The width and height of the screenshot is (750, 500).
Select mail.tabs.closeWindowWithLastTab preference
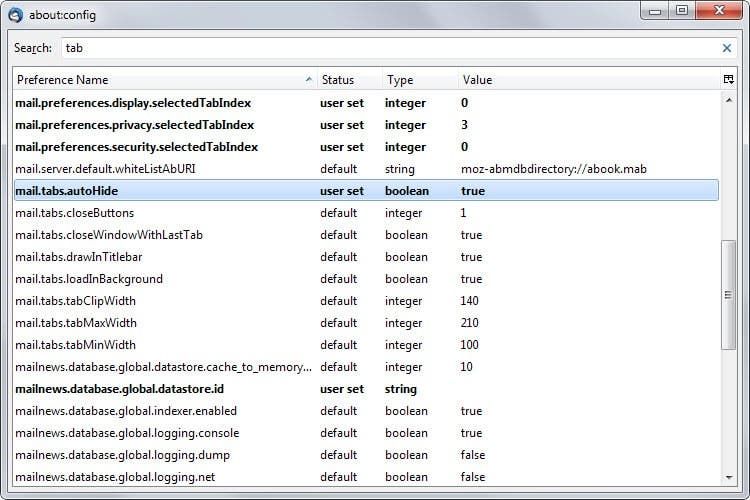click(366, 235)
